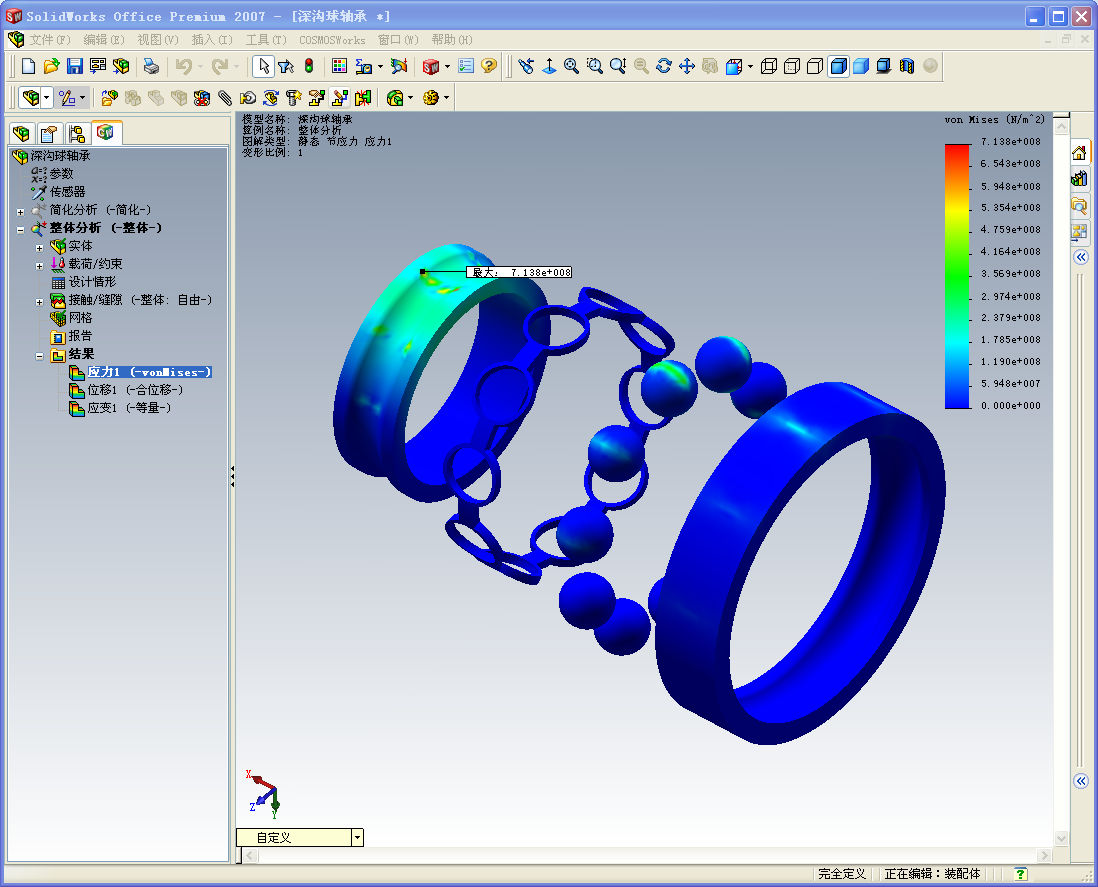Open File Explorer task pane icon
This screenshot has height=887, width=1098.
(1079, 206)
